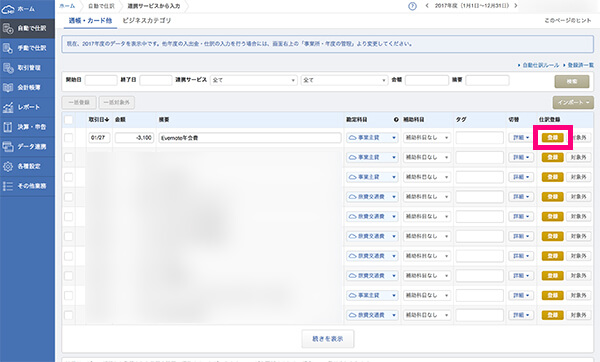Image resolution: width=600 pixels, height=362 pixels.
Task: Open その他業務 in the sidebar
Action: (27, 186)
